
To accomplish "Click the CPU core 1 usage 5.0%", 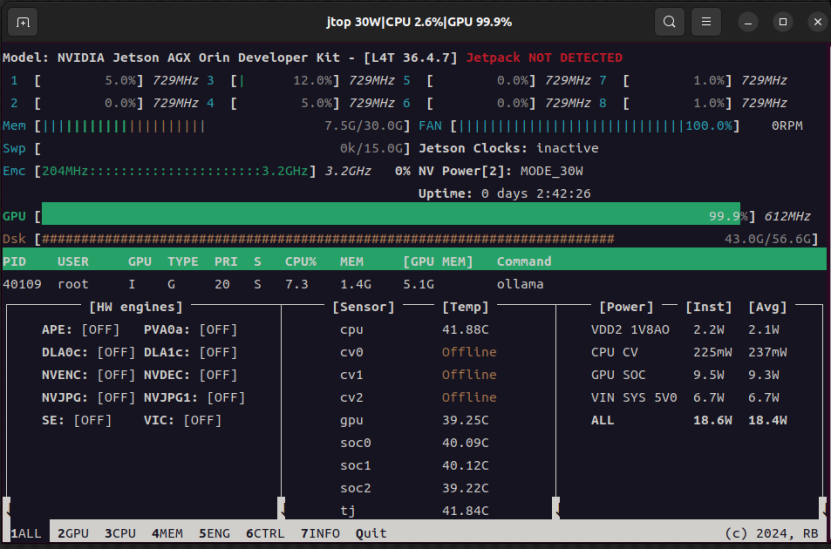I will click(x=120, y=81).
